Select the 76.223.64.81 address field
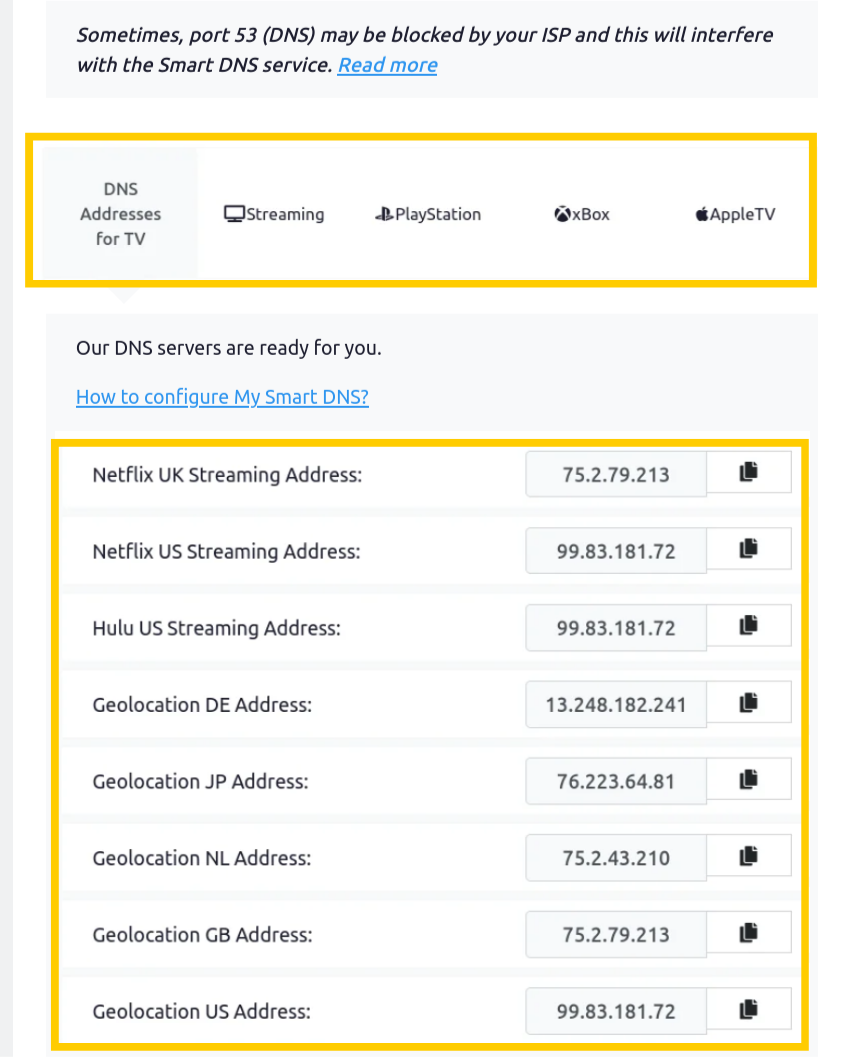 coord(616,782)
